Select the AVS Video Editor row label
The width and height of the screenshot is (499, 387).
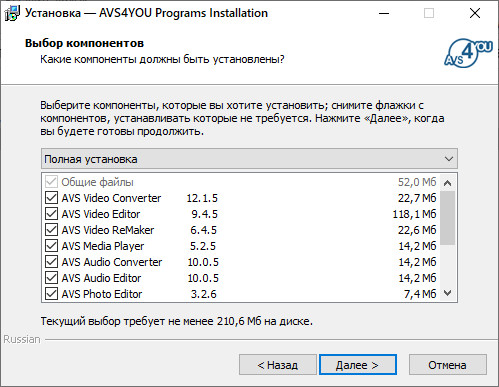(x=101, y=214)
